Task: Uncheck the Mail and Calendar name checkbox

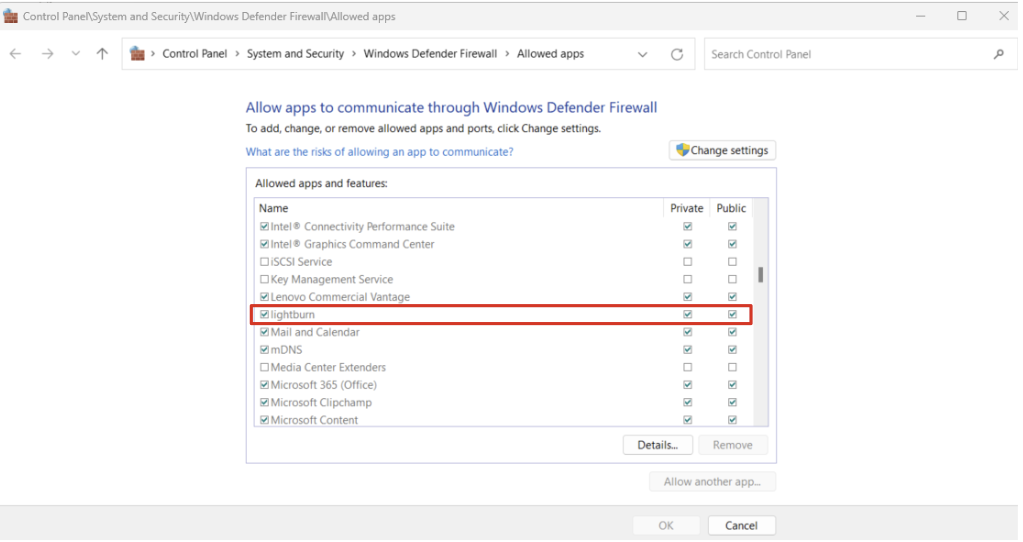Action: coord(264,332)
